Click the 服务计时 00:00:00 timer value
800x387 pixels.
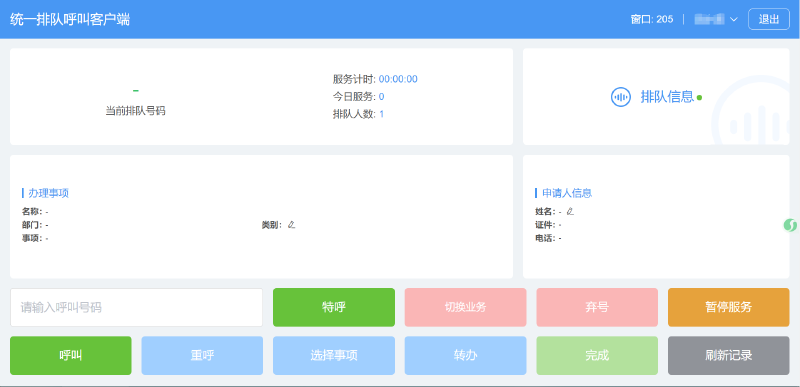[x=398, y=79]
